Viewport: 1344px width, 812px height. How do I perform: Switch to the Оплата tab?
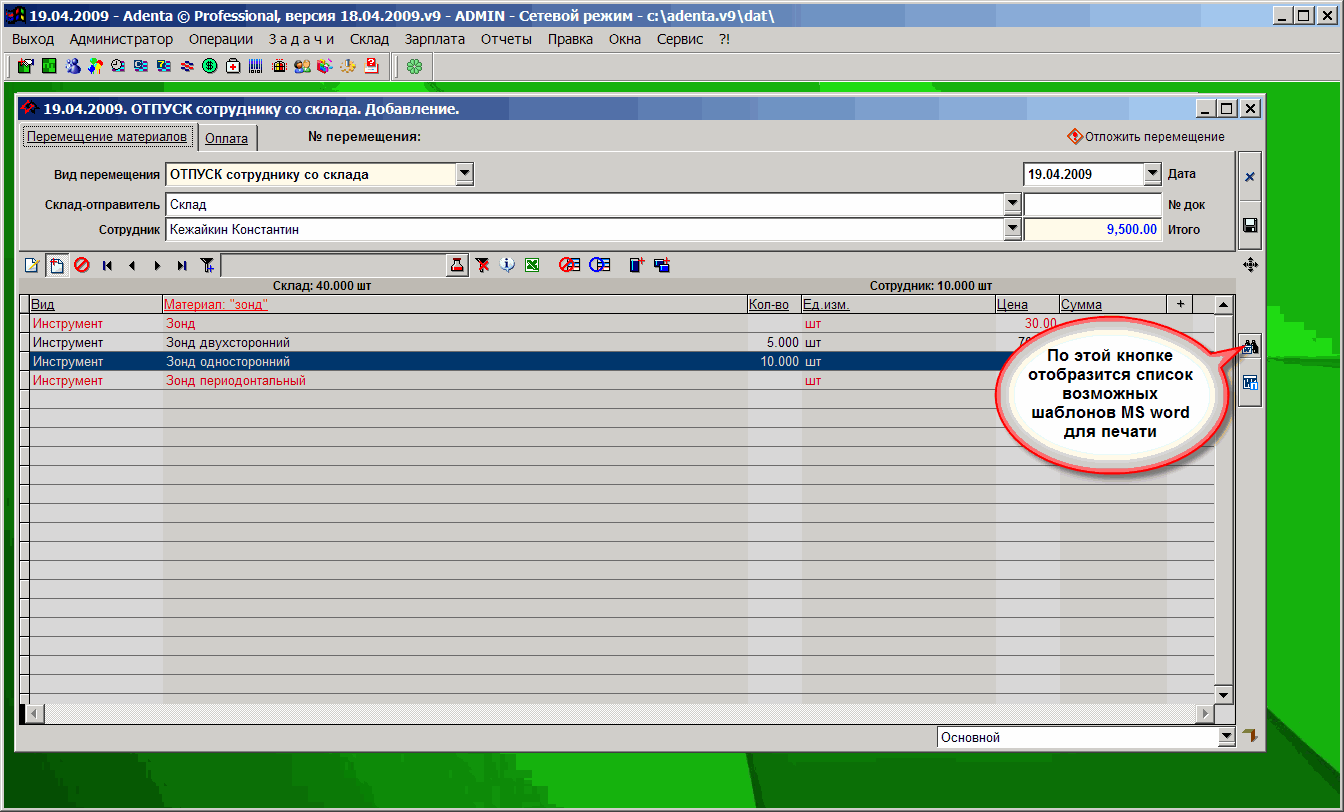click(x=226, y=138)
